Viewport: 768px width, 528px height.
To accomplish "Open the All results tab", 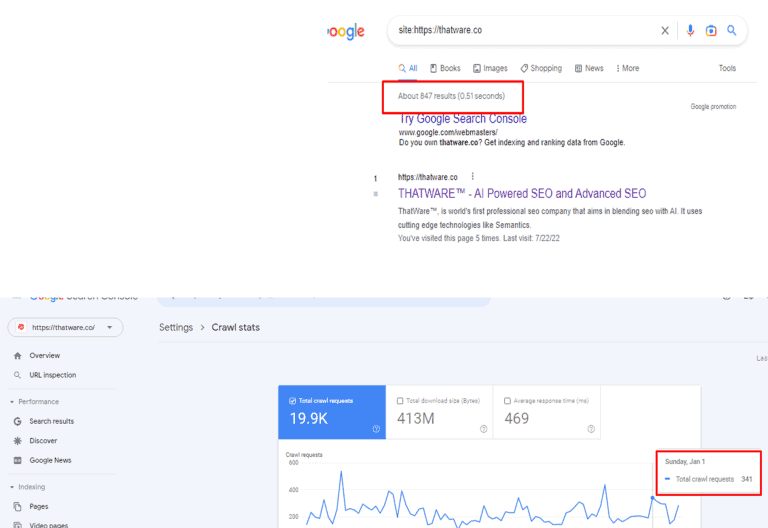I will [408, 69].
